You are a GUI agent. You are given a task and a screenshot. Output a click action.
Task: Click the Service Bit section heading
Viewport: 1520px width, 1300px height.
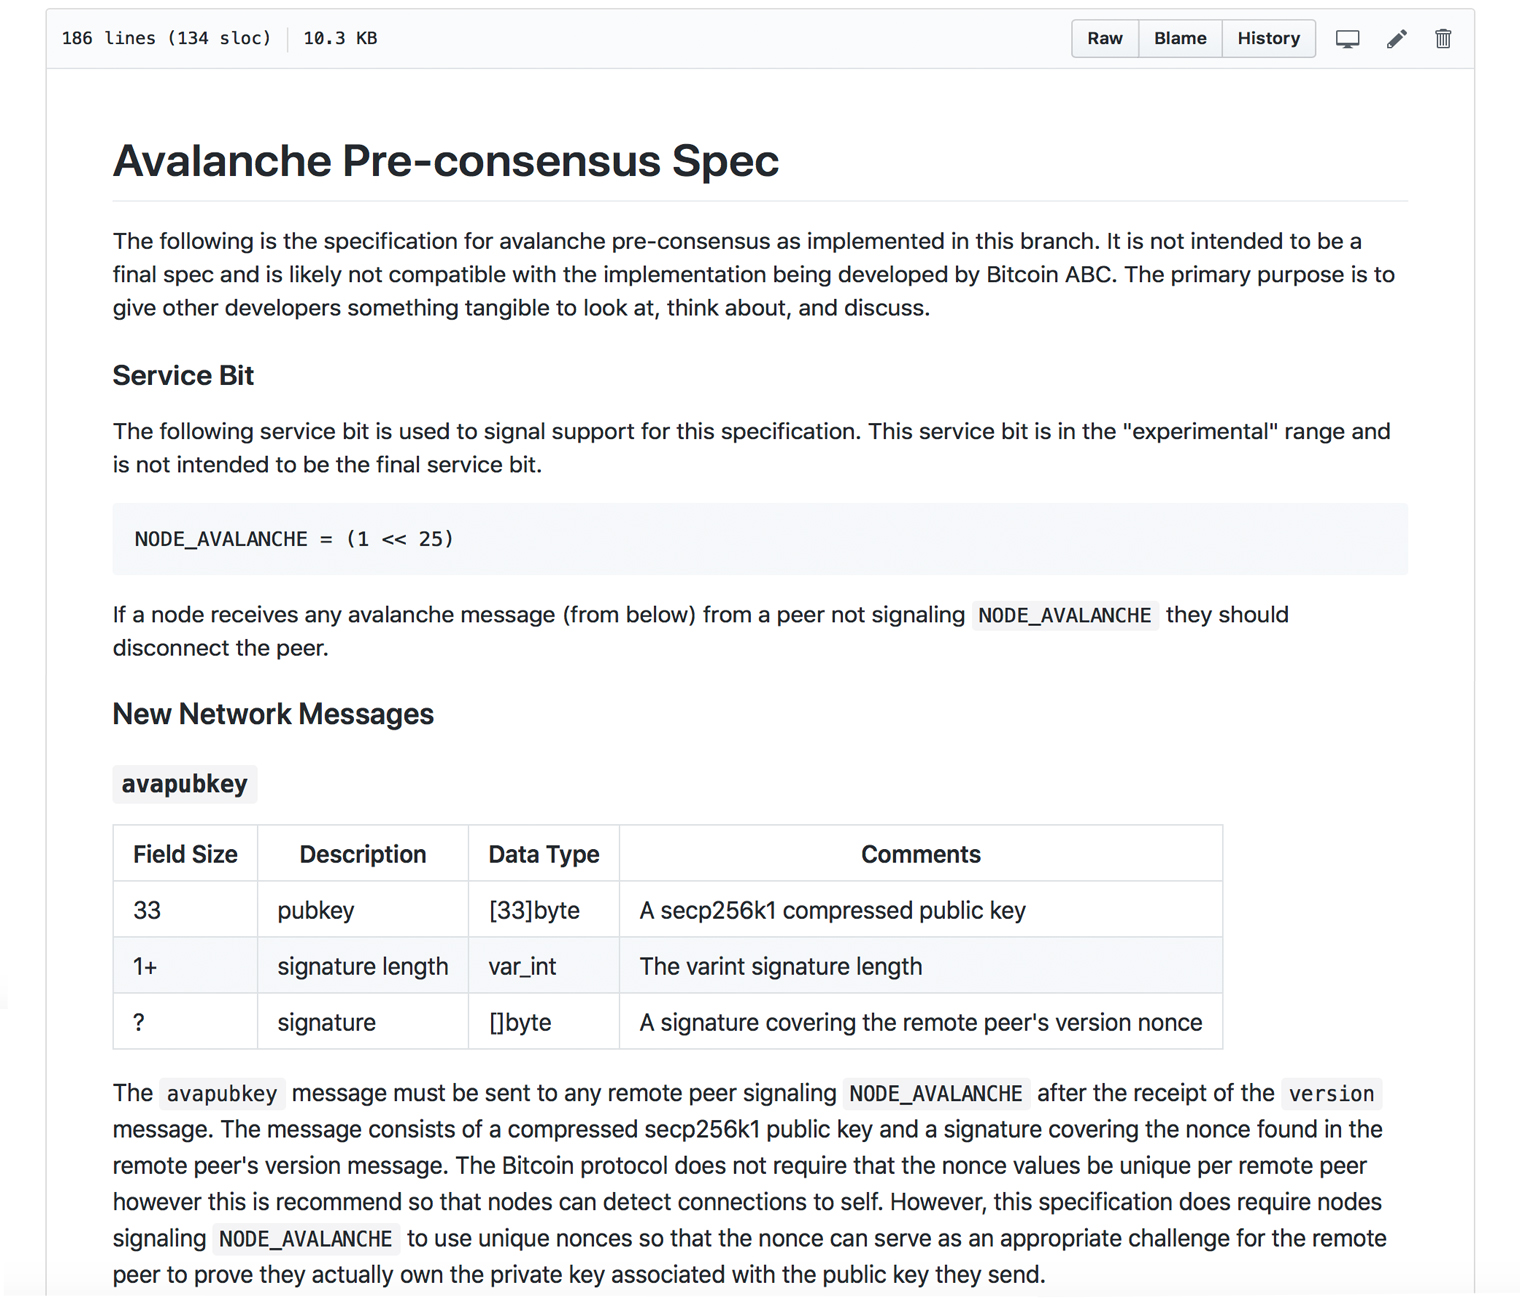(182, 375)
